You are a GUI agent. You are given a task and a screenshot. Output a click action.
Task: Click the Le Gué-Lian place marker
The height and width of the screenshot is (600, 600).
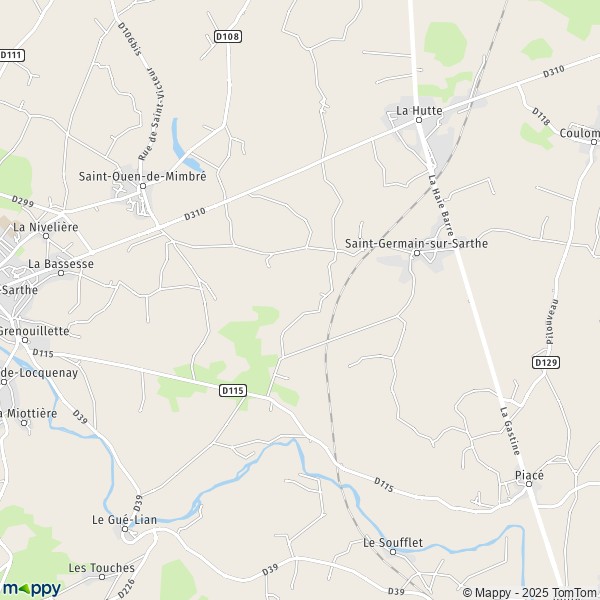[125, 529]
